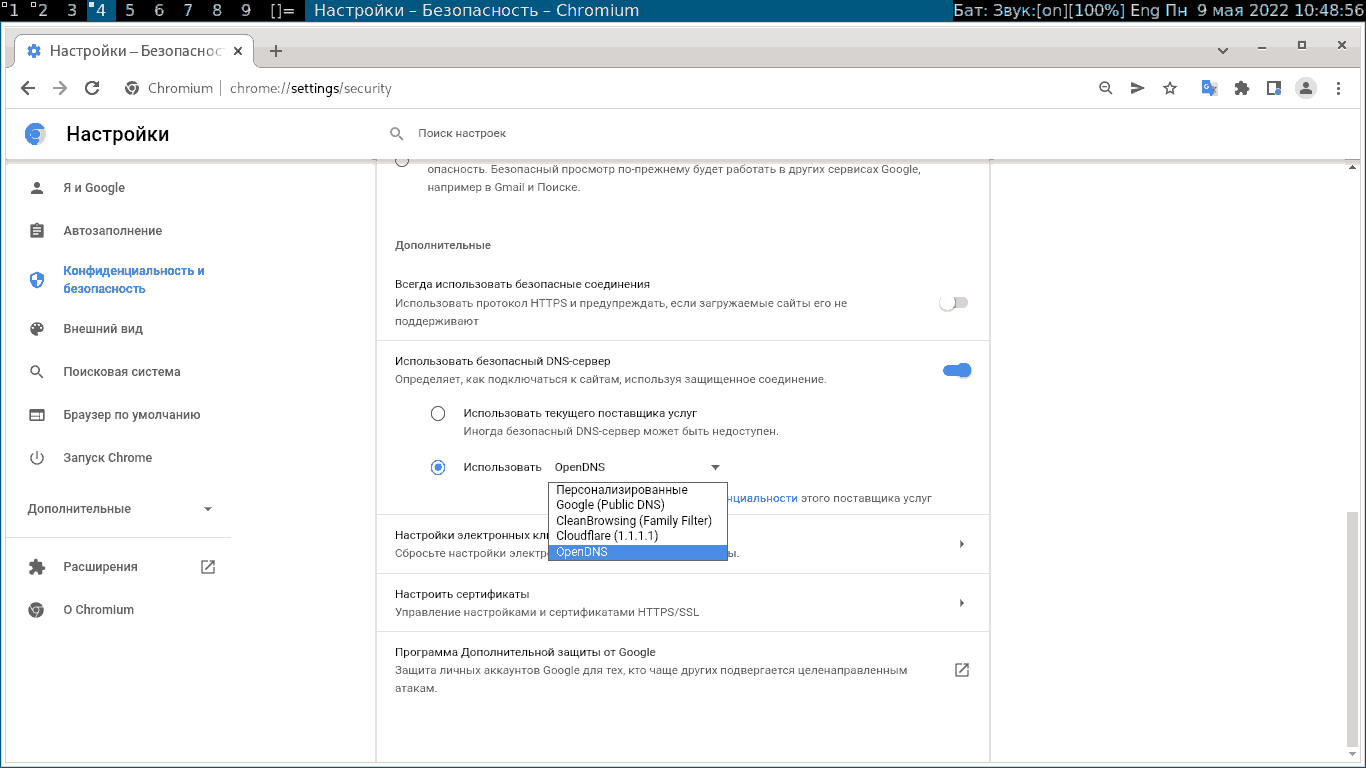Click the 'Eng' keyboard layout indicator
The height and width of the screenshot is (768, 1366).
1144,11
